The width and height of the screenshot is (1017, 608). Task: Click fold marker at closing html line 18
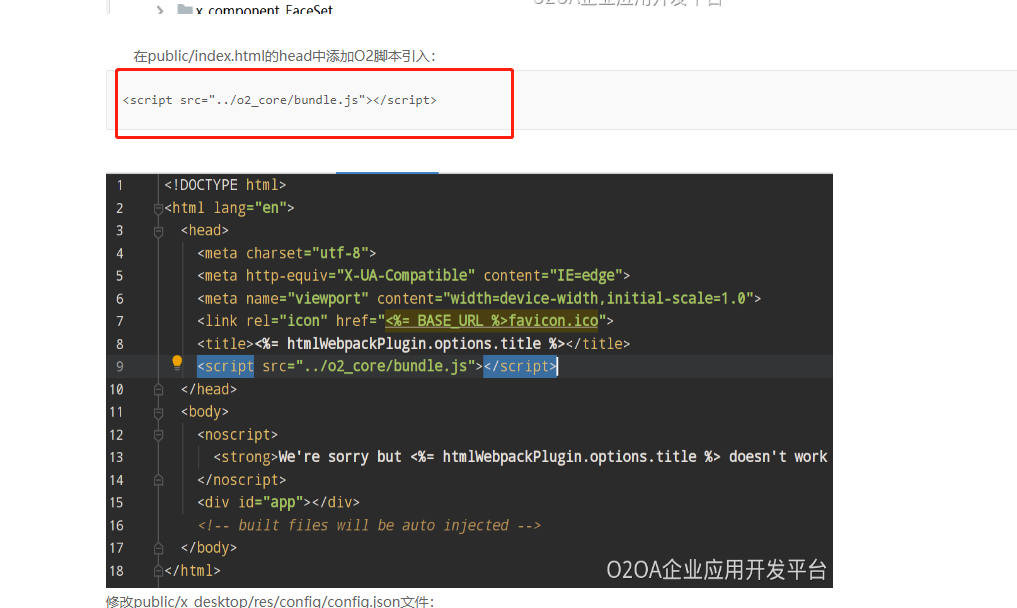[158, 571]
